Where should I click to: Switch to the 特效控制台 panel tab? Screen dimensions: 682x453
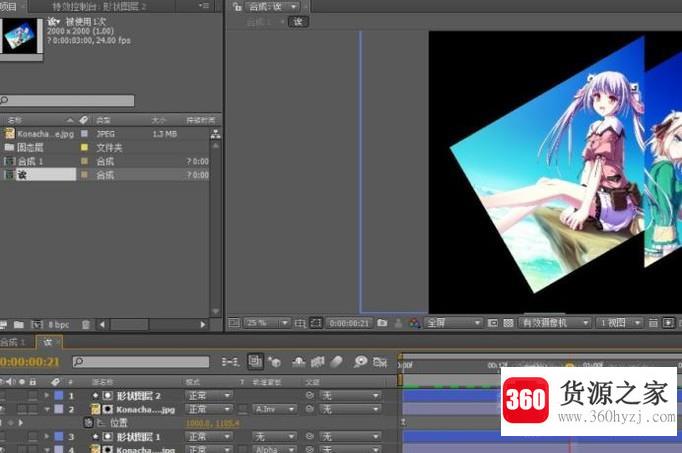point(99,6)
